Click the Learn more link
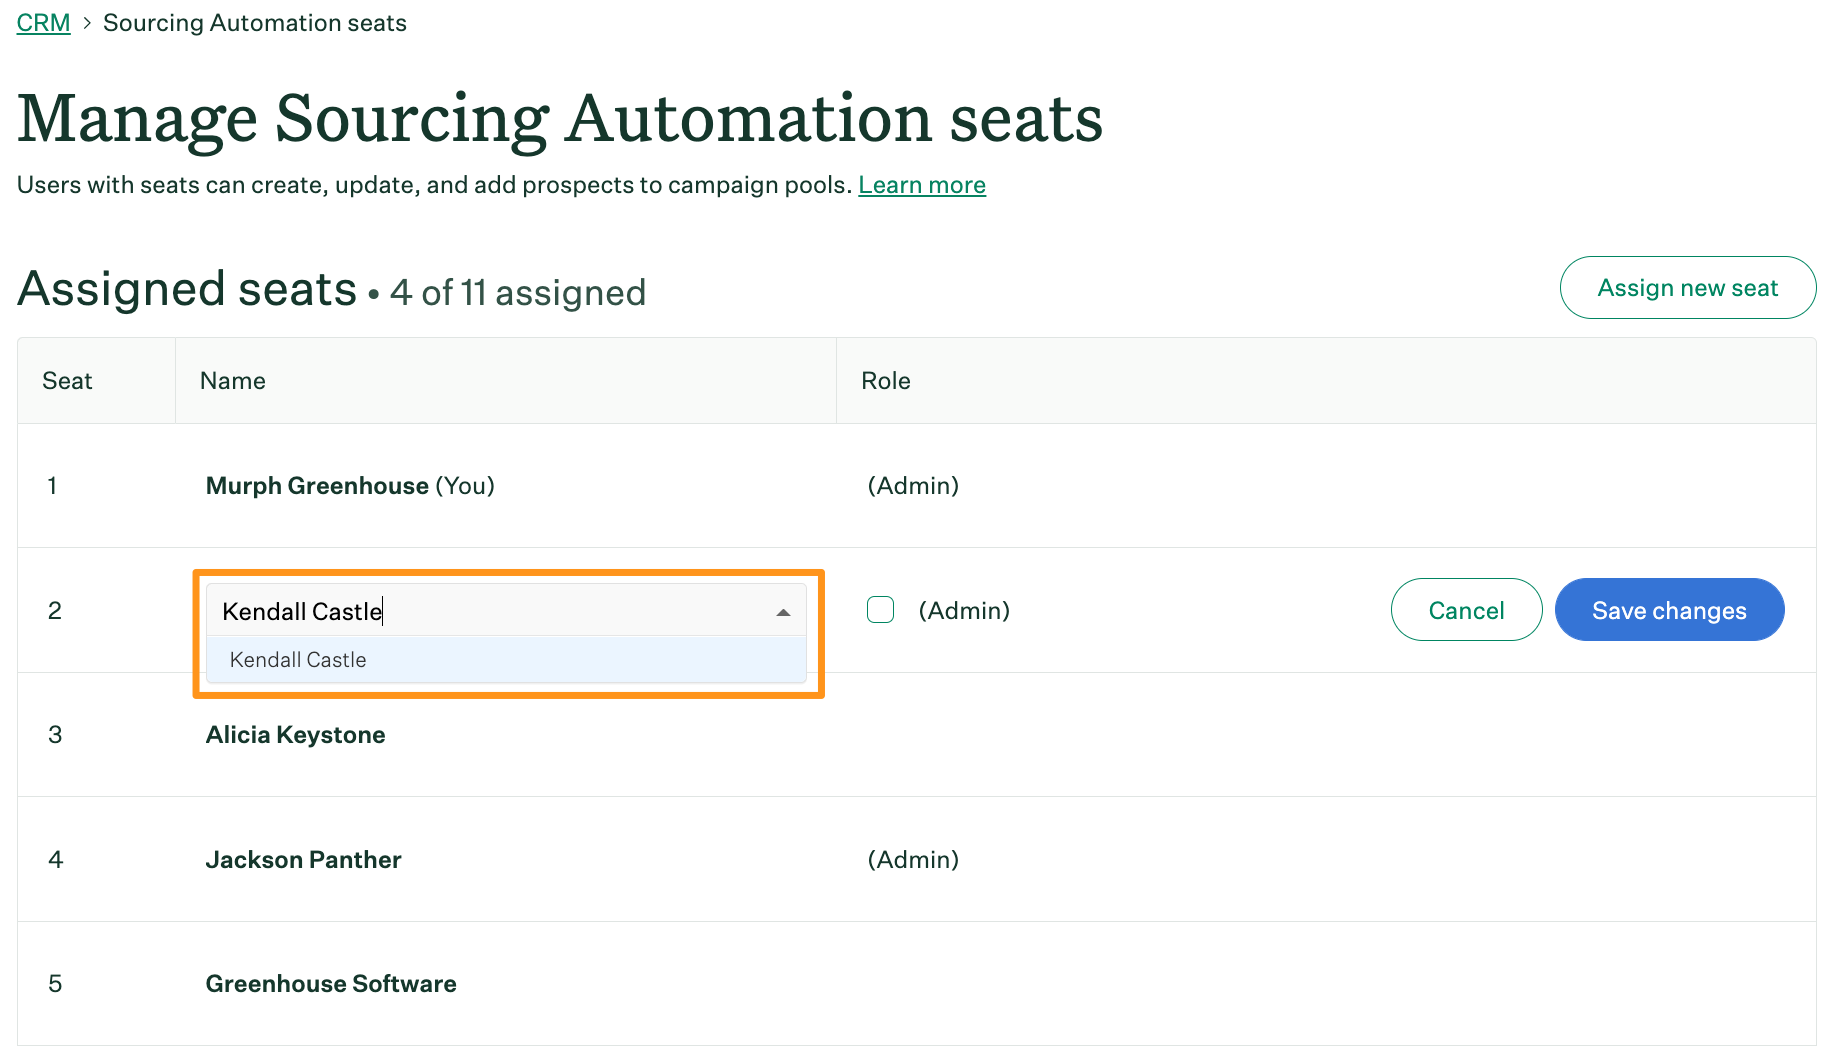Screen dimensions: 1833x1056 (921, 184)
